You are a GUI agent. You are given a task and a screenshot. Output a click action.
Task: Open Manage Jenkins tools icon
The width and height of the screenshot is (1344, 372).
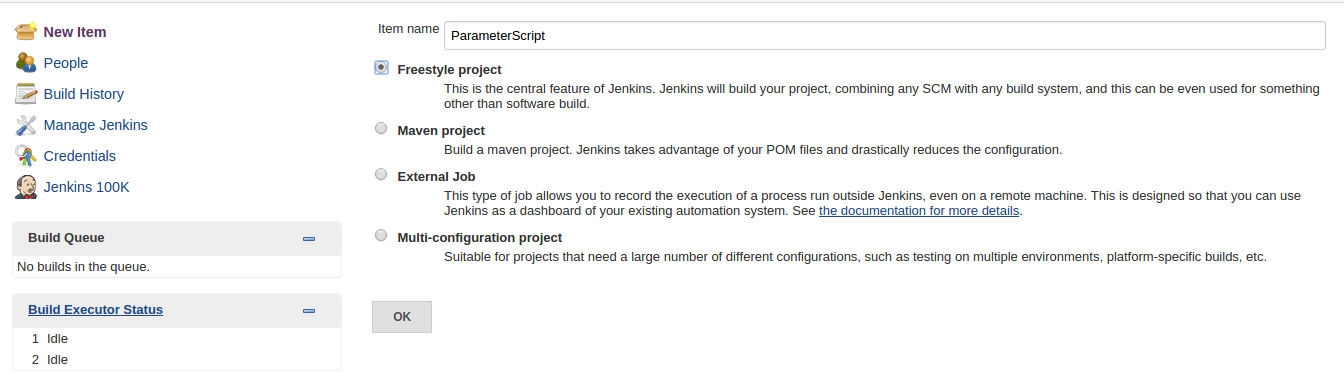pyautogui.click(x=26, y=125)
